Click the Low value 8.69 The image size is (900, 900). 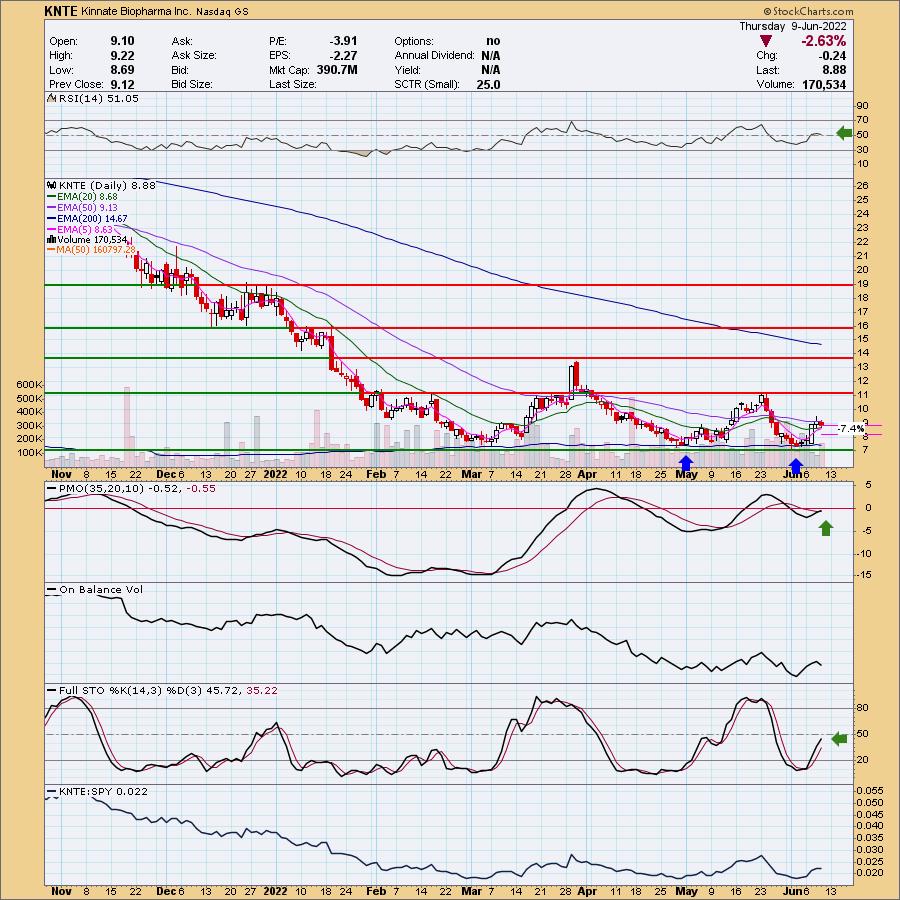click(x=122, y=69)
